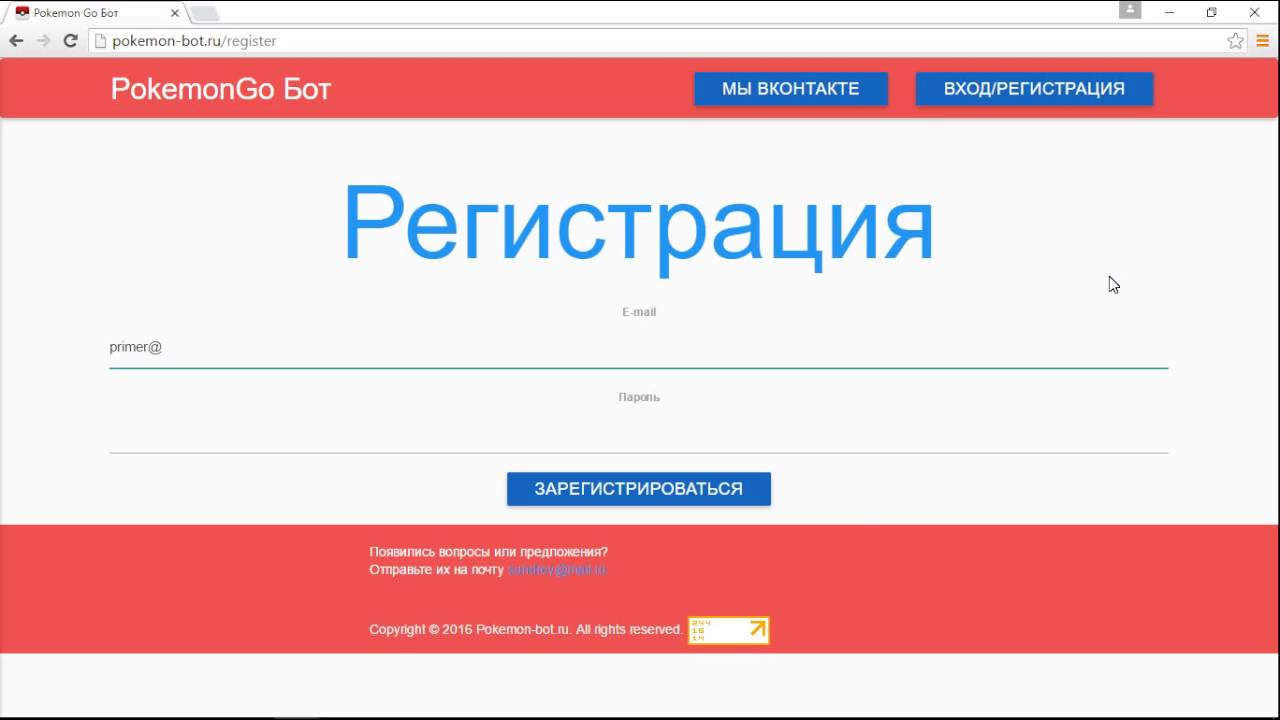The height and width of the screenshot is (720, 1280).
Task: Minimize the browser window
Action: (1170, 12)
